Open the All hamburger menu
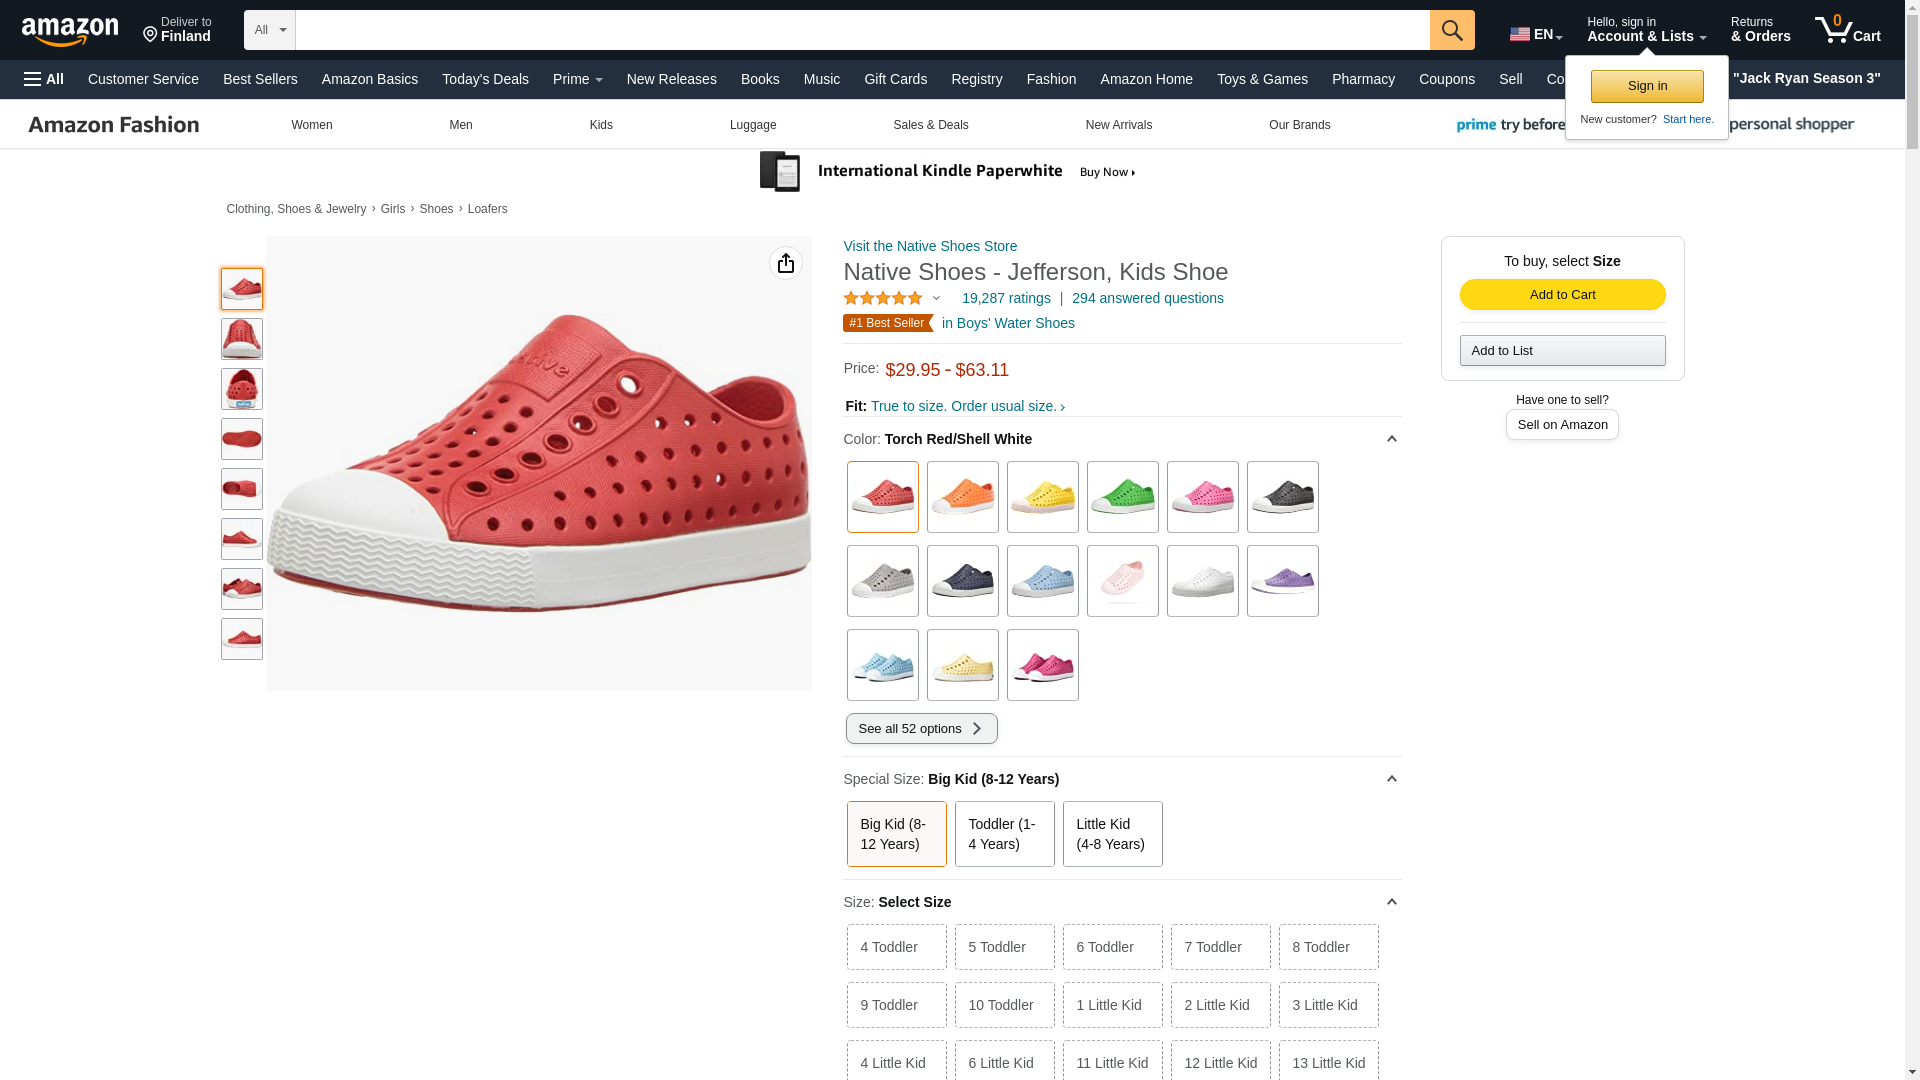1920x1080 pixels. tap(44, 79)
